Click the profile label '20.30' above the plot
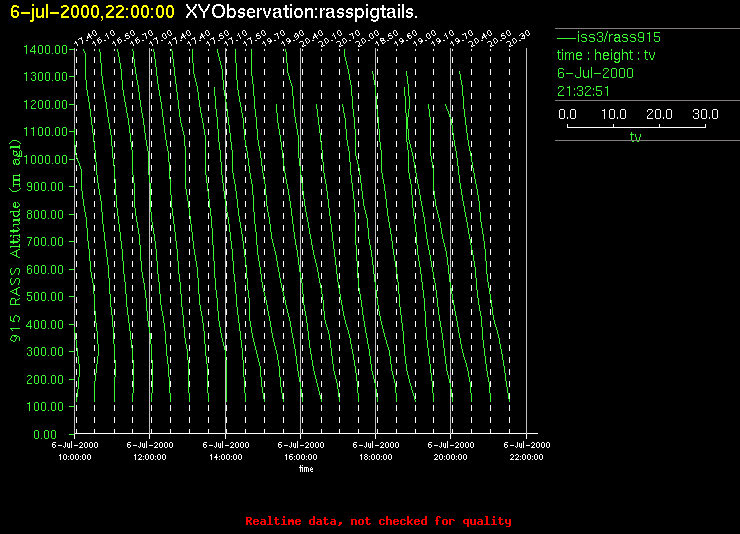This screenshot has width=740, height=534. pyautogui.click(x=519, y=38)
